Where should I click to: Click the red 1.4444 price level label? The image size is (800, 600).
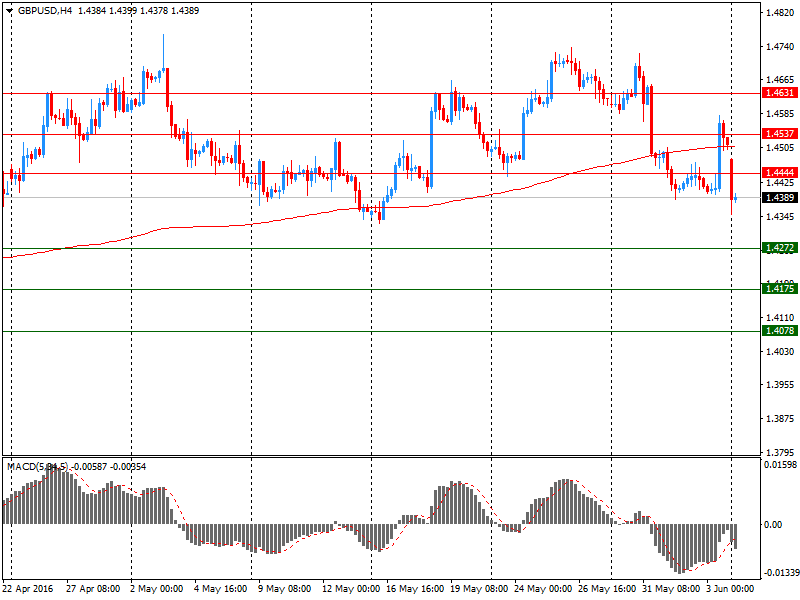[780, 173]
